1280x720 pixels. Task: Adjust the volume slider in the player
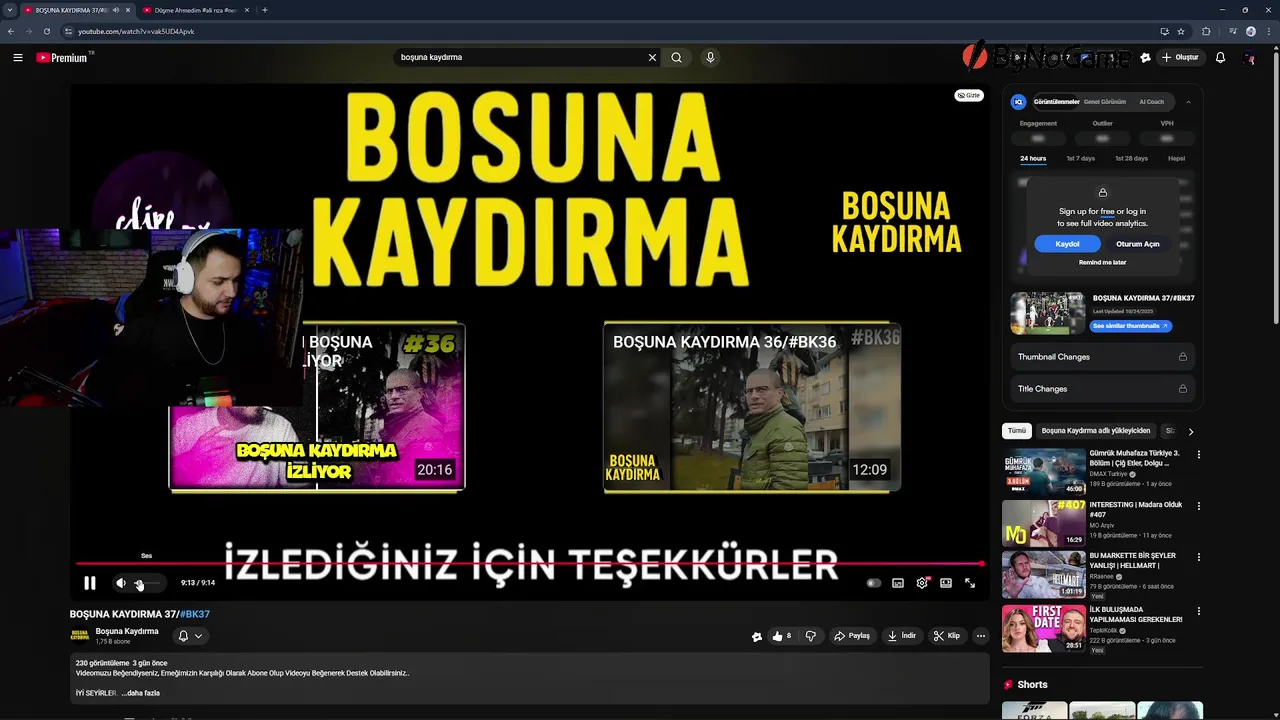(147, 583)
